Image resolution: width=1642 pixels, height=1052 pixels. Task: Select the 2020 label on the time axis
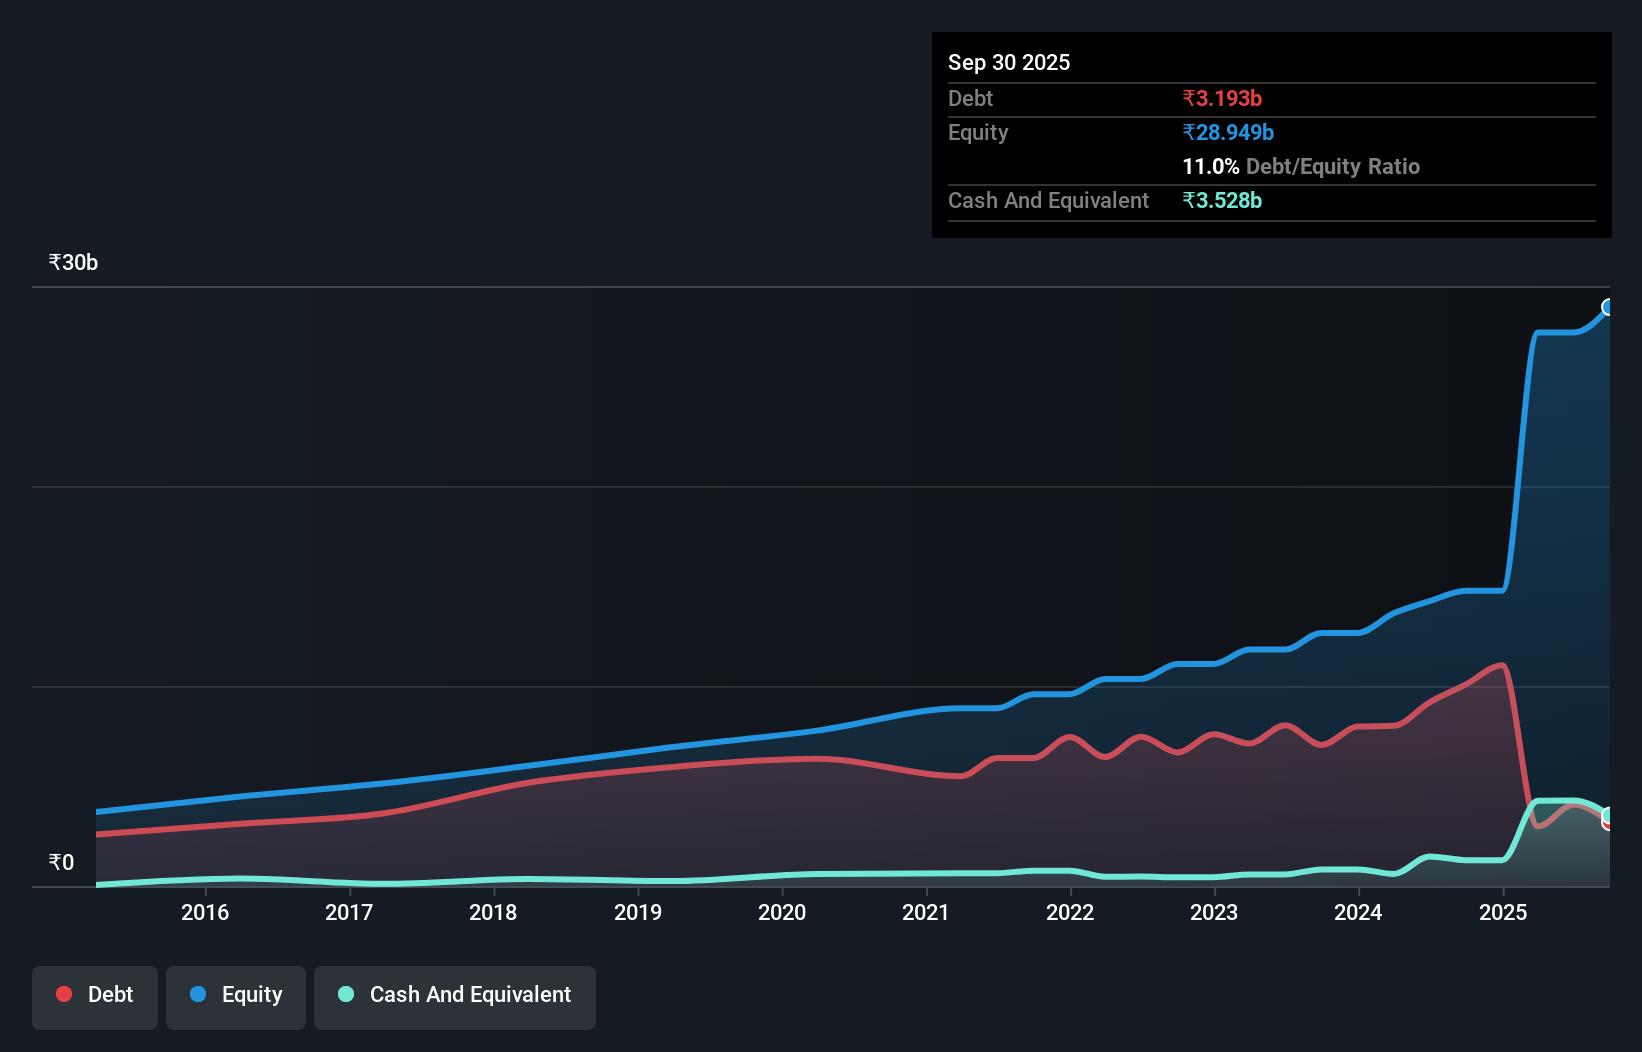tap(782, 912)
